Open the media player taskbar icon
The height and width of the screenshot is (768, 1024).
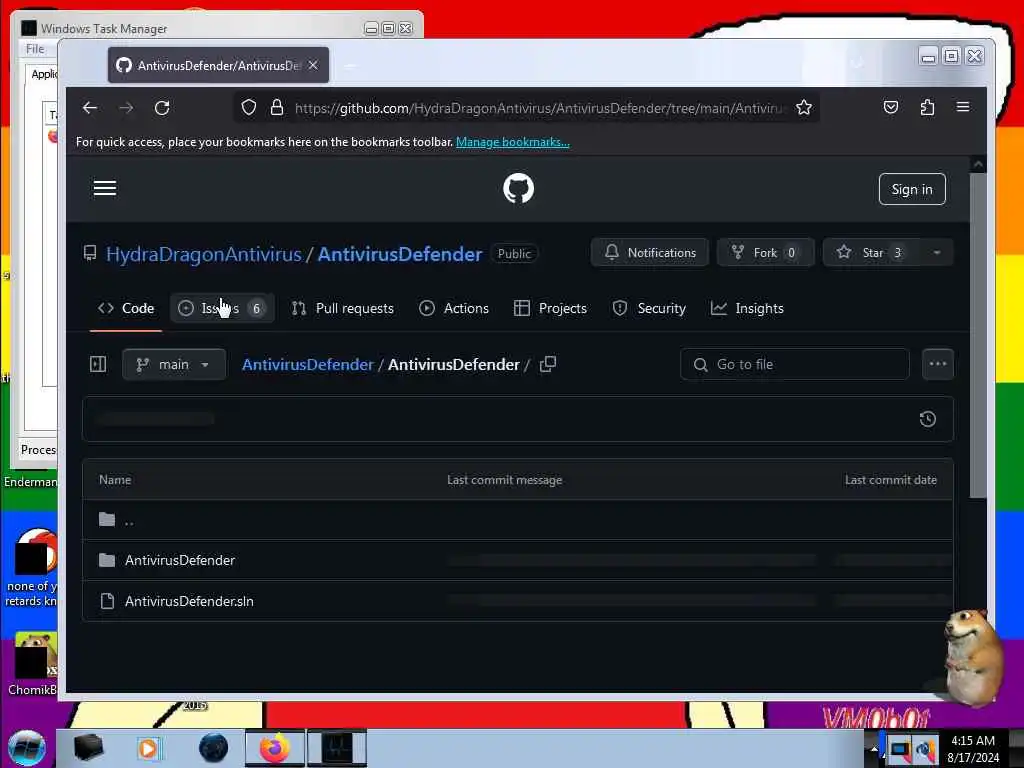click(x=148, y=748)
